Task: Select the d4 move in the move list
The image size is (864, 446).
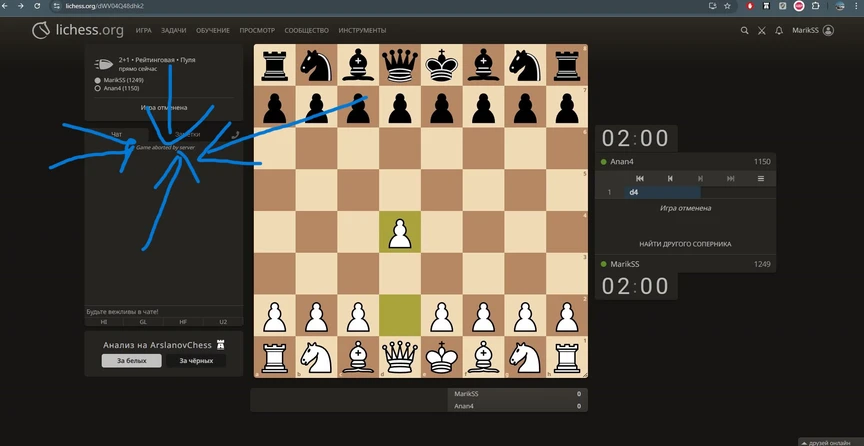Action: point(635,192)
